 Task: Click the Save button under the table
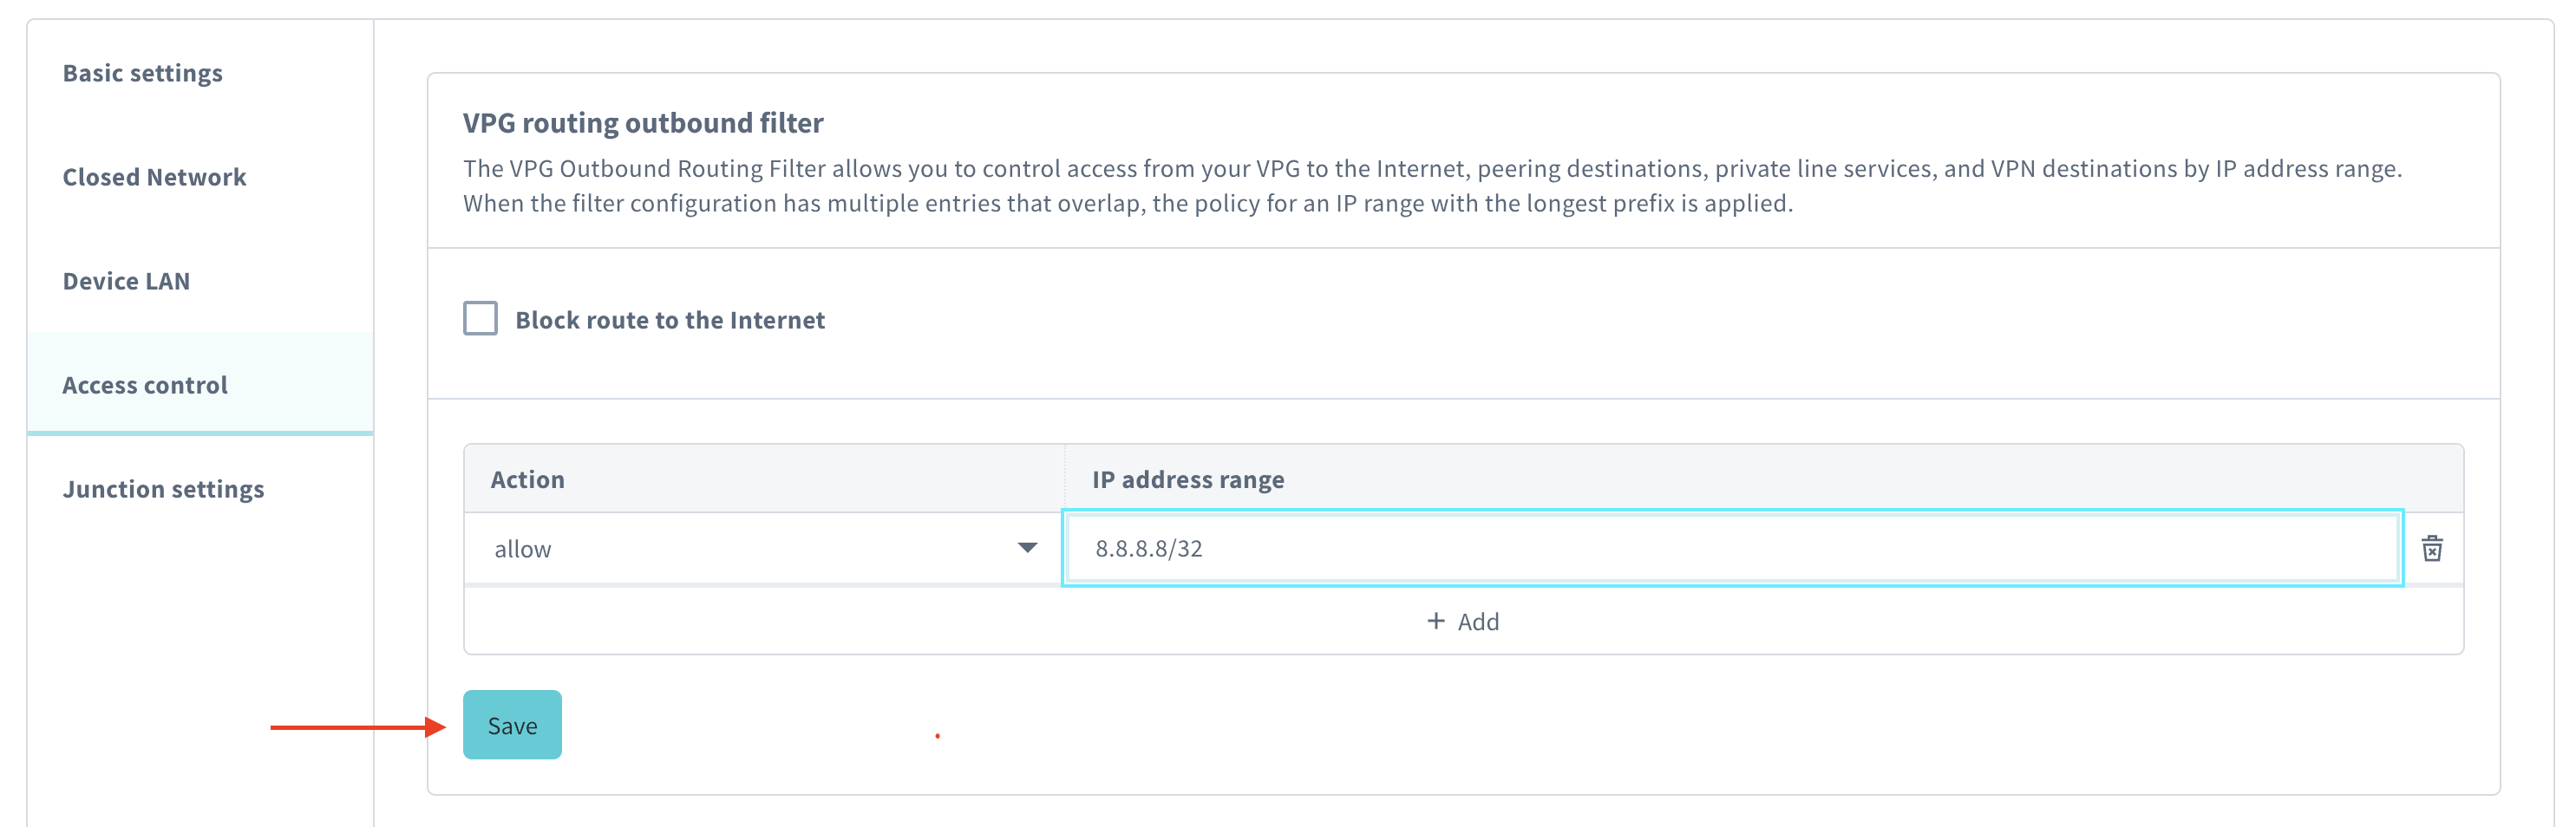tap(512, 725)
